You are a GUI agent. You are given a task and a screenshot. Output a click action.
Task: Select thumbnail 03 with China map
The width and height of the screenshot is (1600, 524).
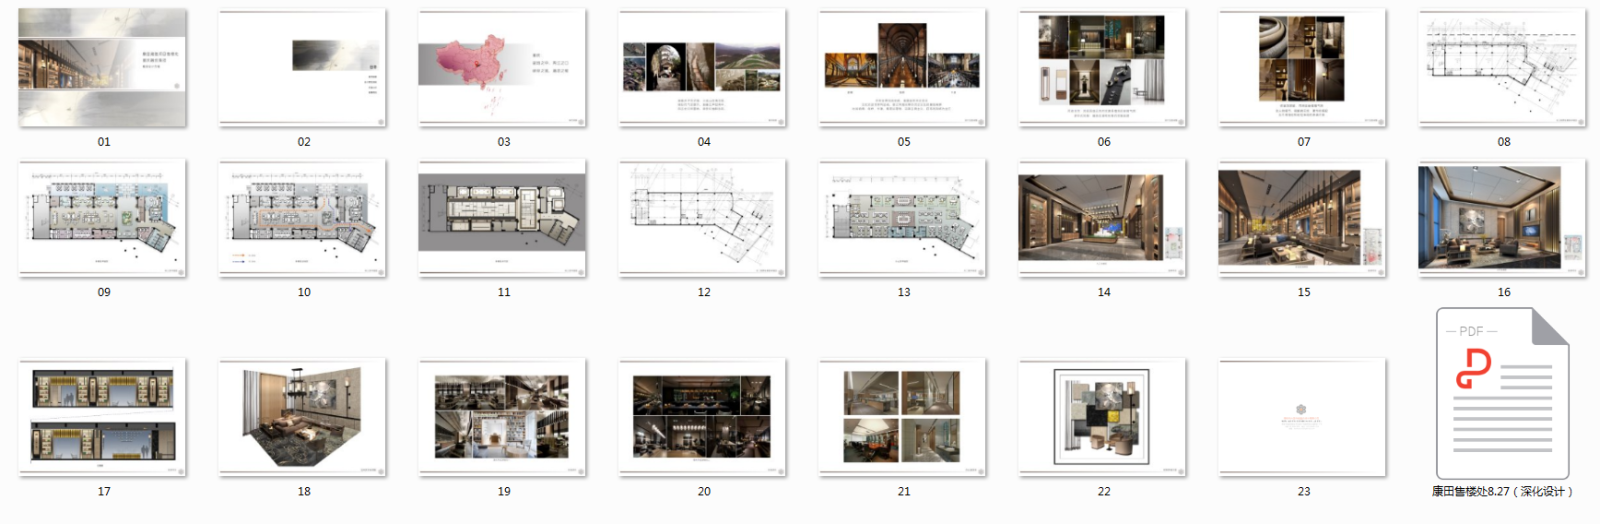pyautogui.click(x=503, y=68)
